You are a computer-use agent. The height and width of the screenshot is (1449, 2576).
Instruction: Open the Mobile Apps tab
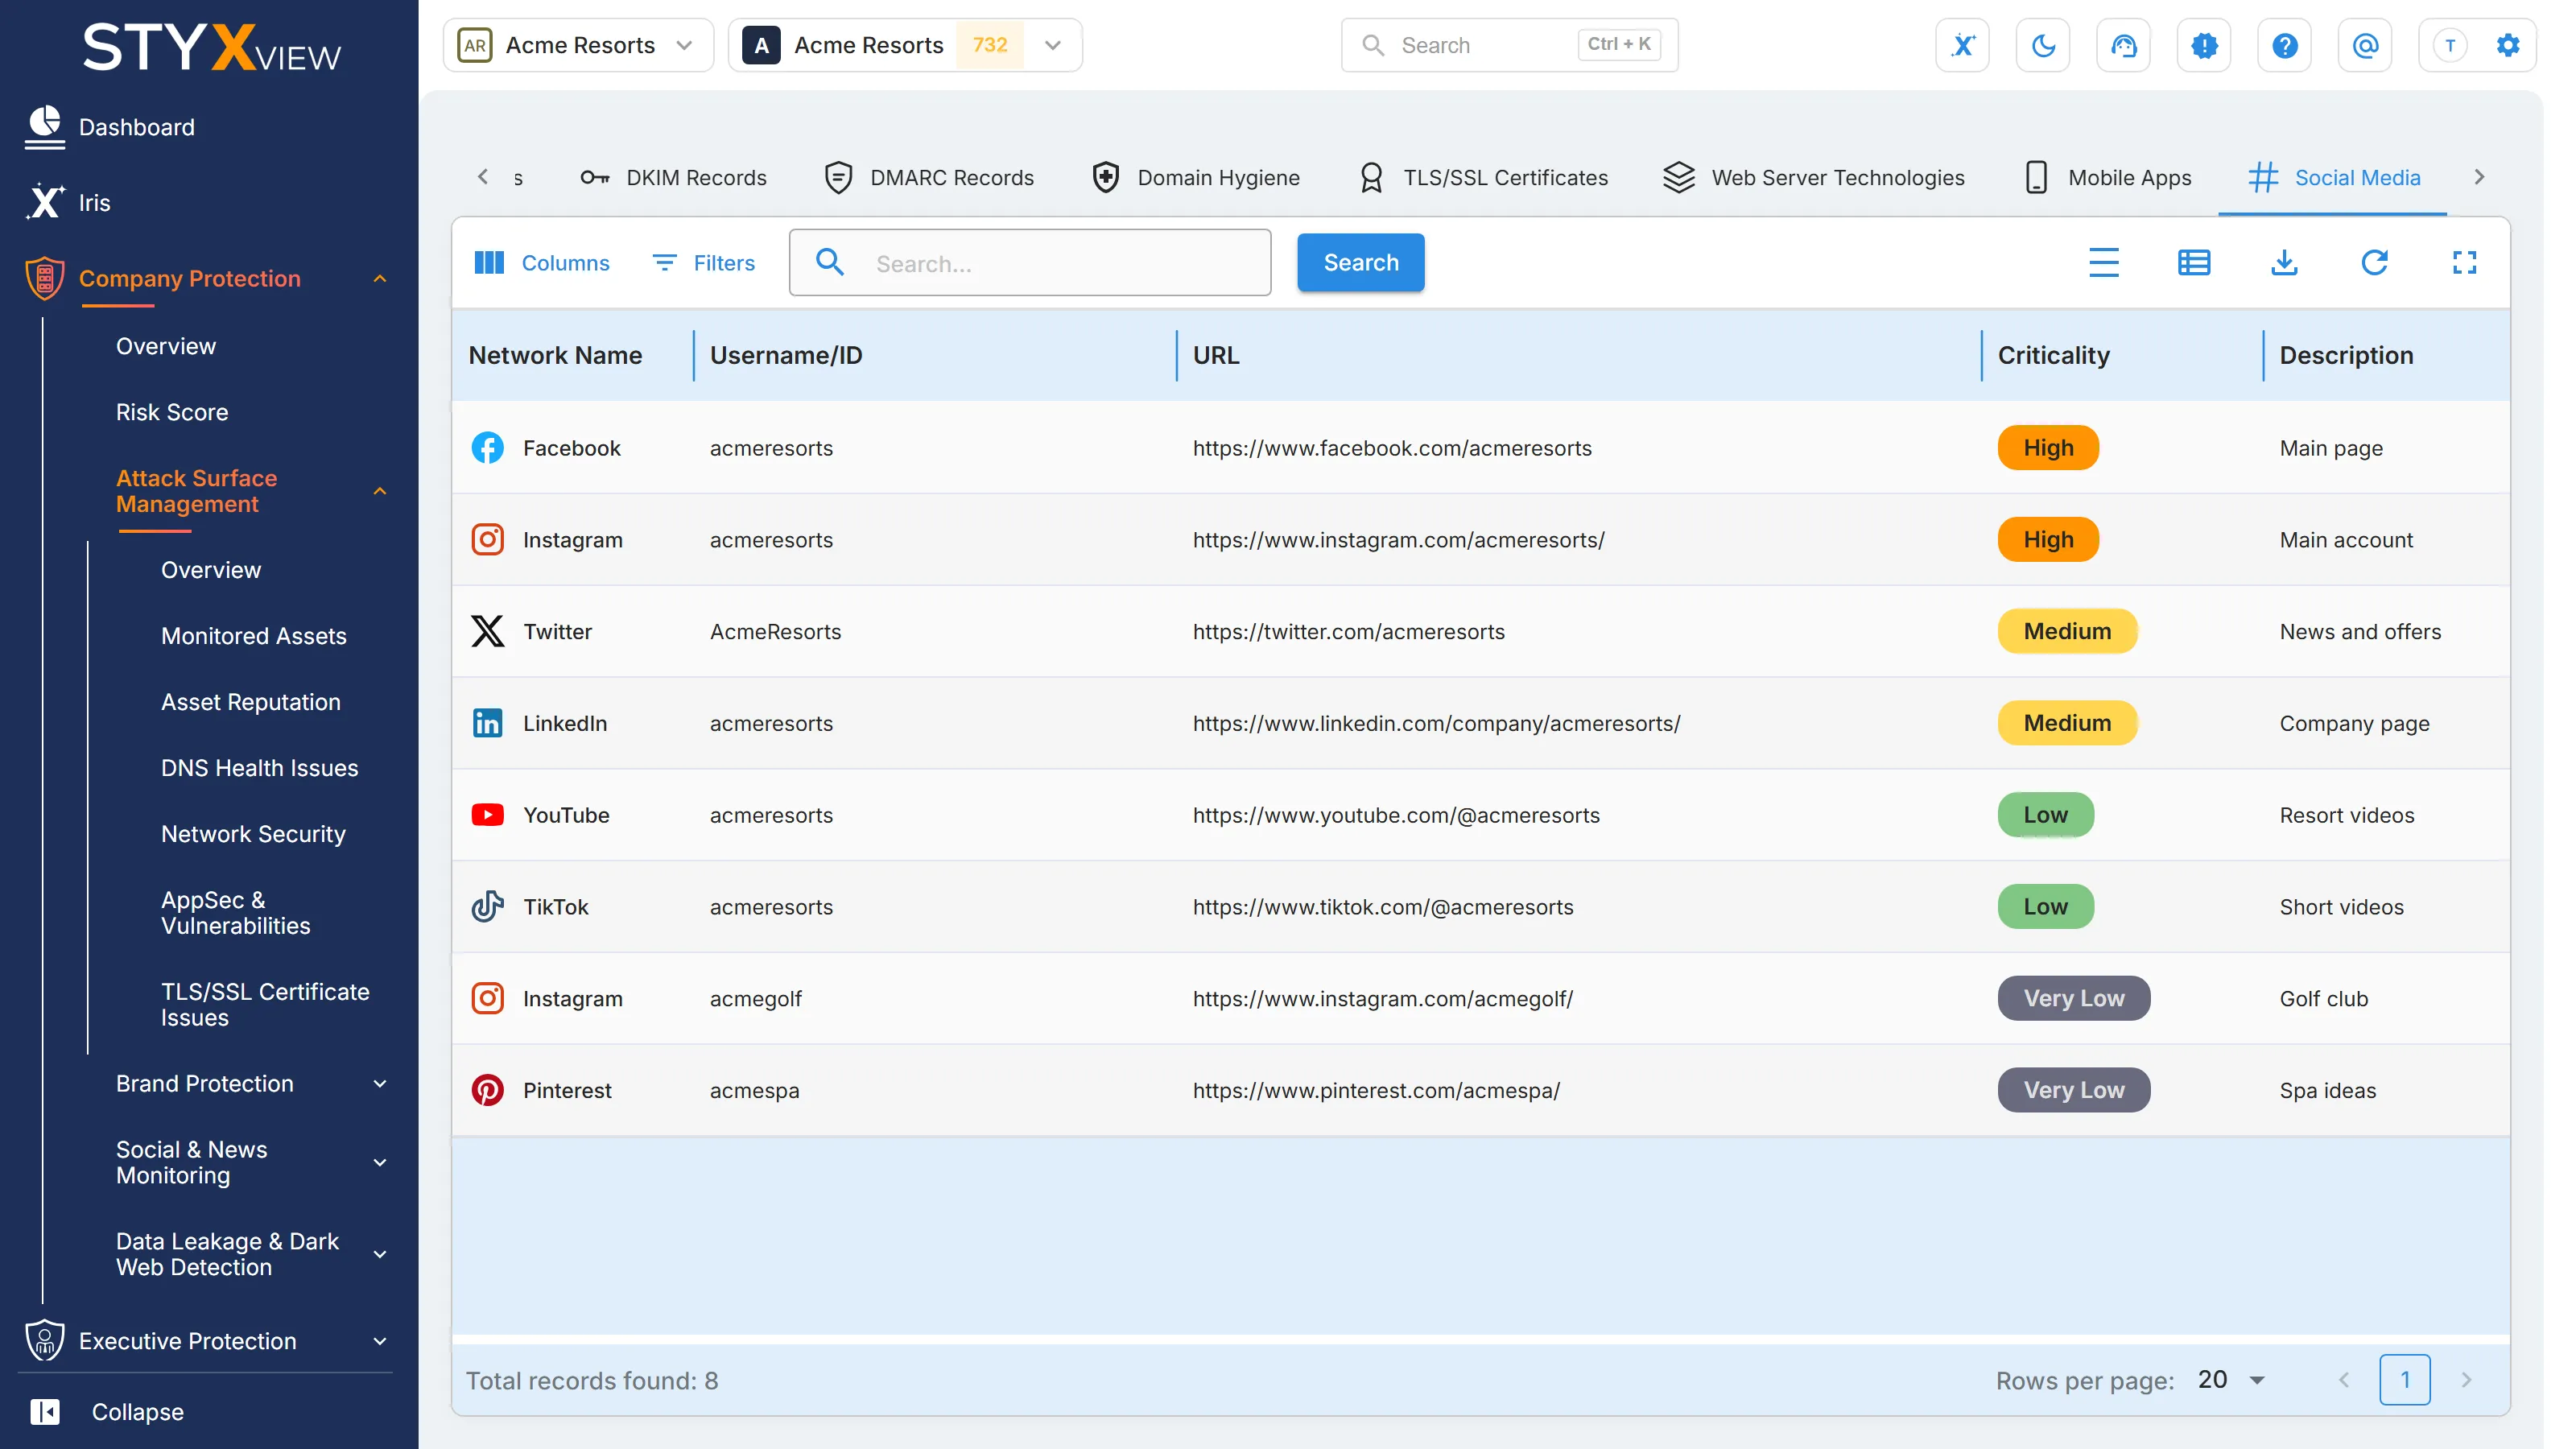[x=2107, y=177]
